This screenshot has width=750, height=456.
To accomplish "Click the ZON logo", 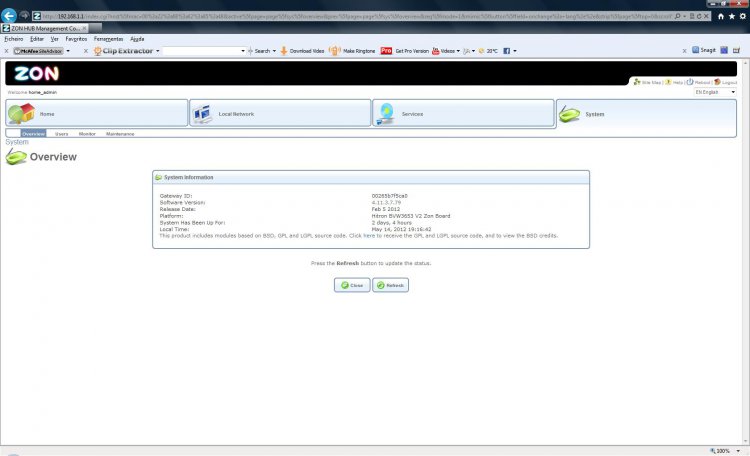I will pyautogui.click(x=36, y=73).
